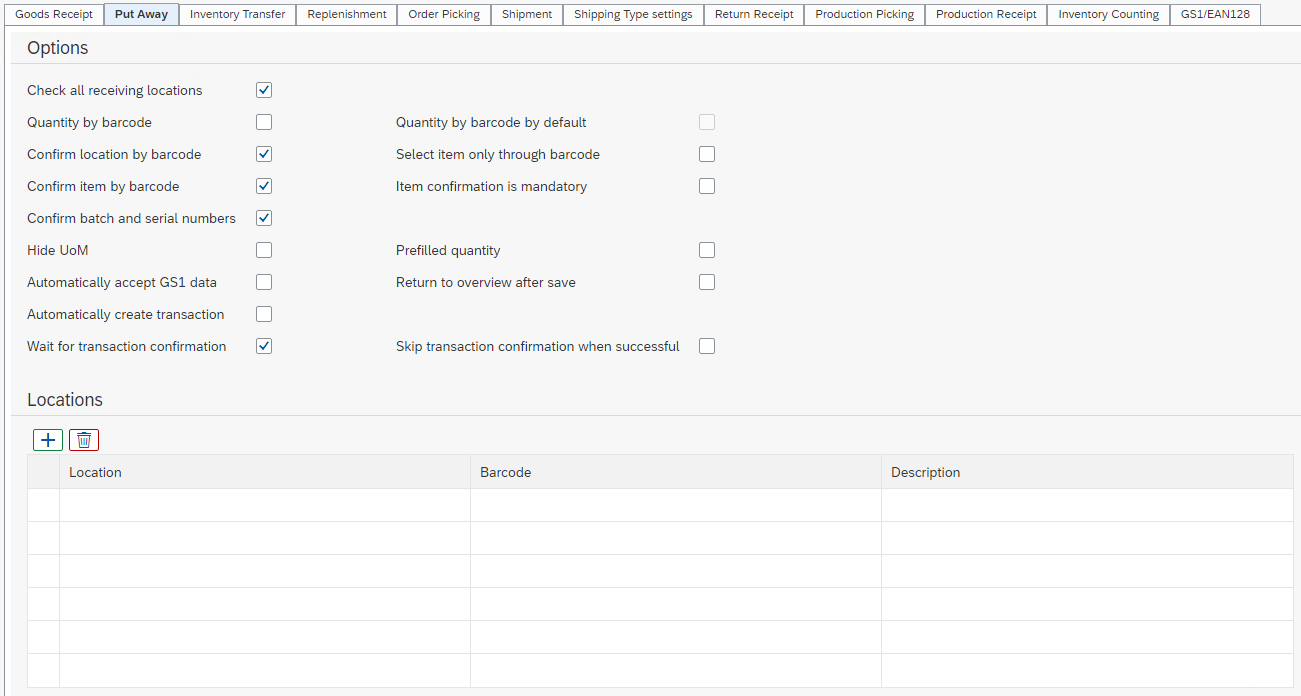Check Prefilled quantity option
Screen dimensions: 1301x696
click(x=707, y=250)
